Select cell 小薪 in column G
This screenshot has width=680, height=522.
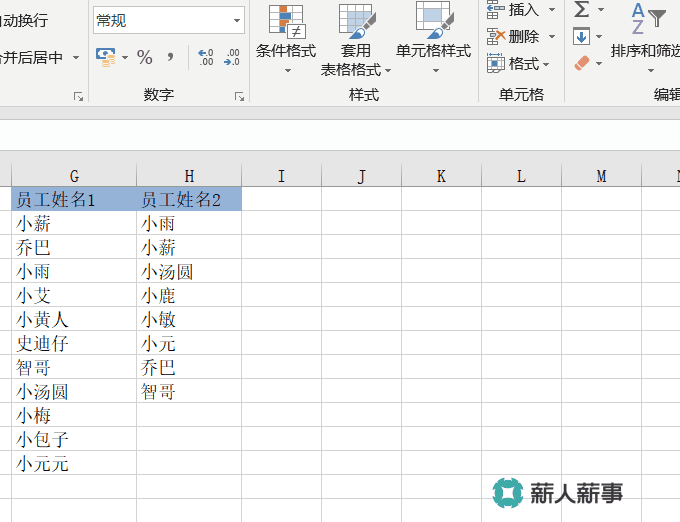(74, 223)
